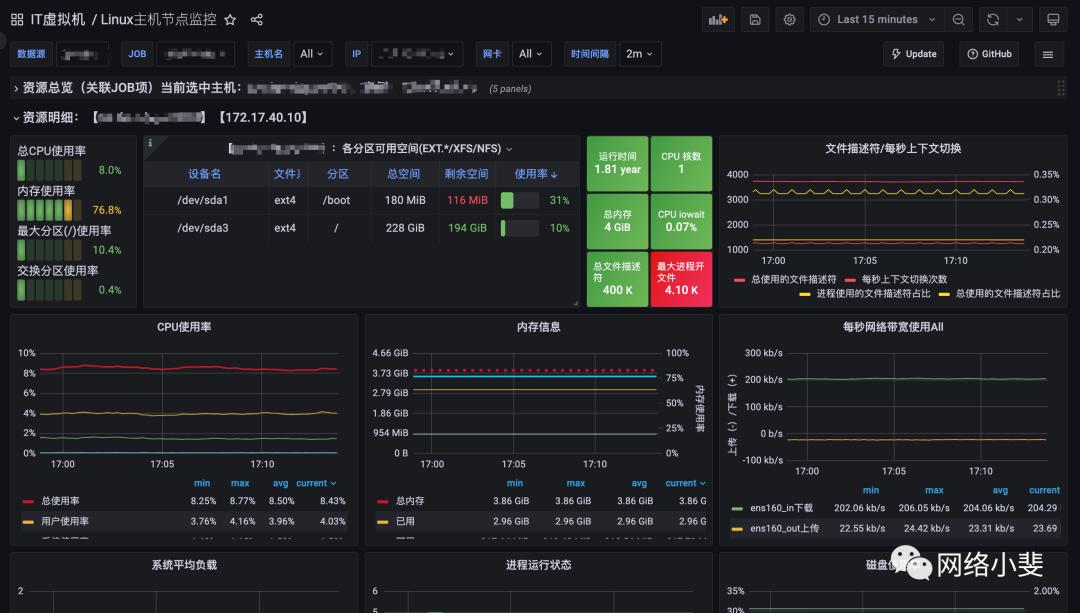Viewport: 1080px width, 613px height.
Task: Click the yellow 用户使用率 legend color swatch
Action: click(x=28, y=521)
